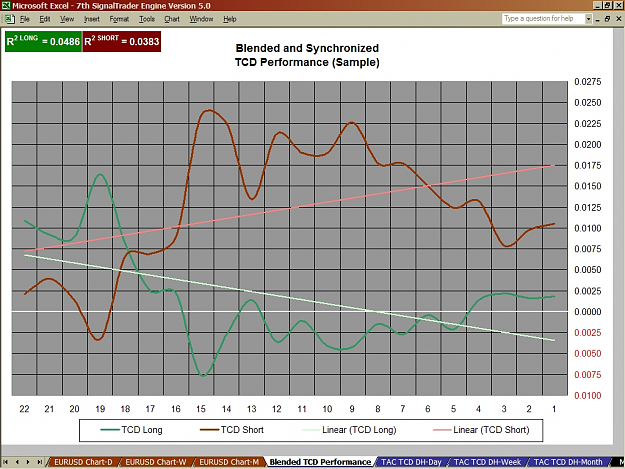Click the Excel title bar application icon
Image resolution: width=625 pixels, height=469 pixels.
click(6, 6)
